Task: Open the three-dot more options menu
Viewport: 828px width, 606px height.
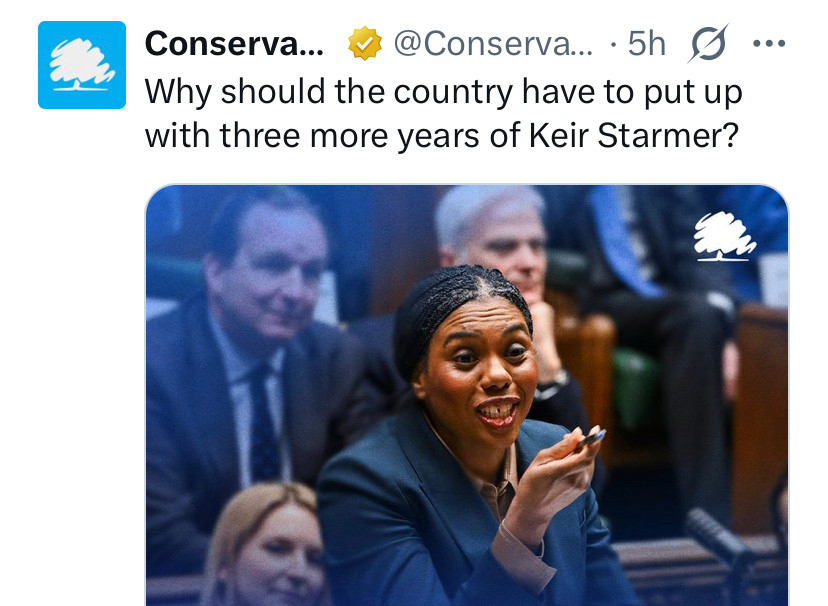Action: pos(768,44)
